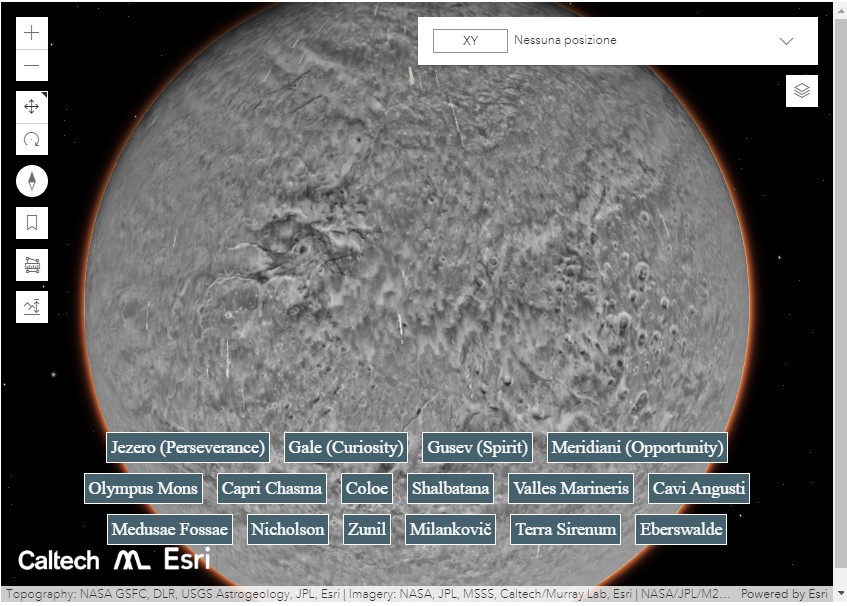Open the bookmarks panel

point(32,223)
